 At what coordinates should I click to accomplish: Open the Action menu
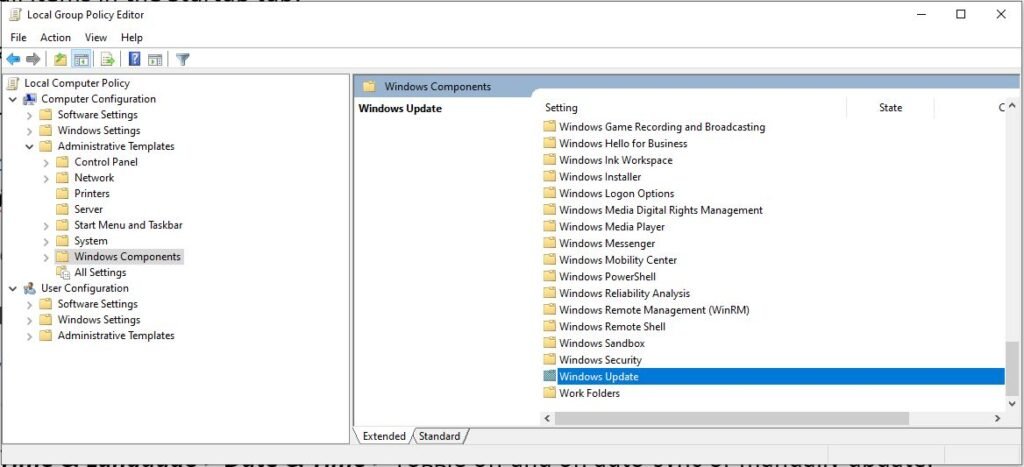tap(55, 38)
